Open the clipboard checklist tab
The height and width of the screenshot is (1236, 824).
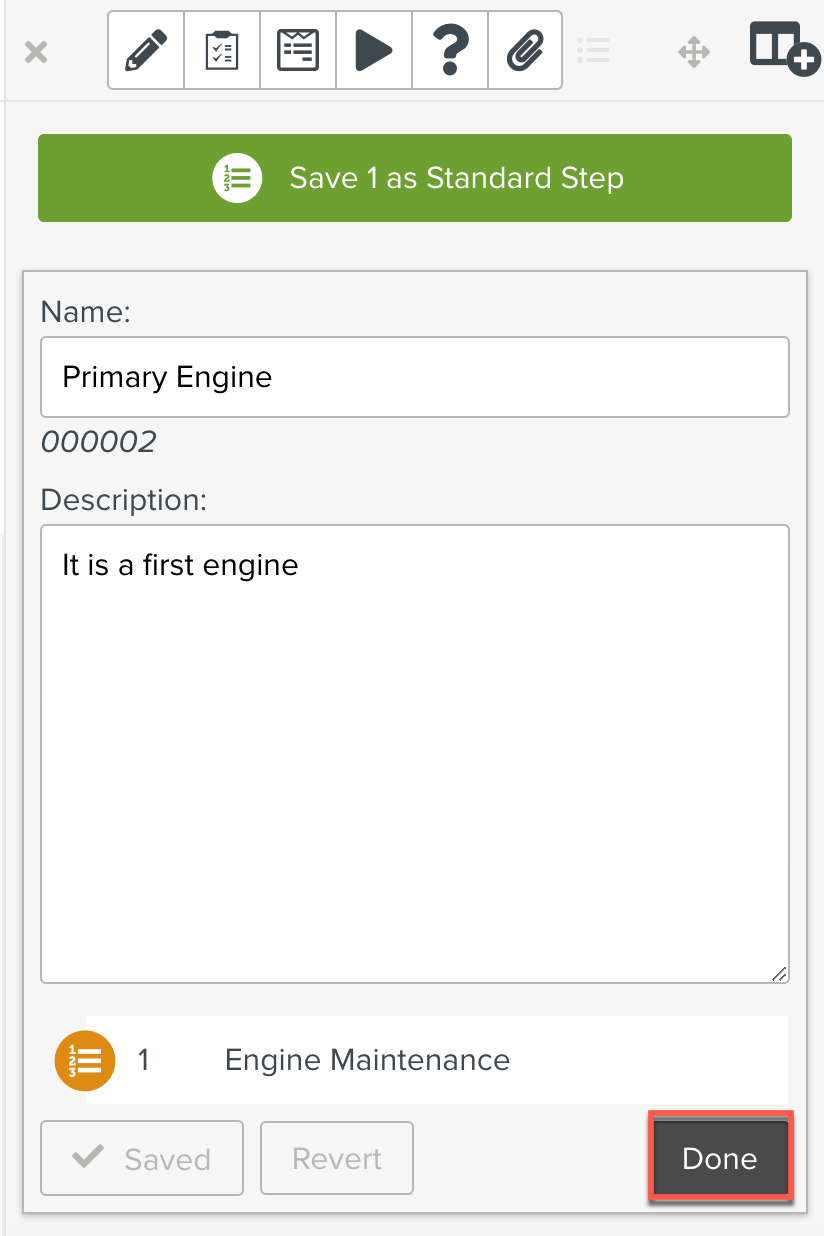point(222,50)
